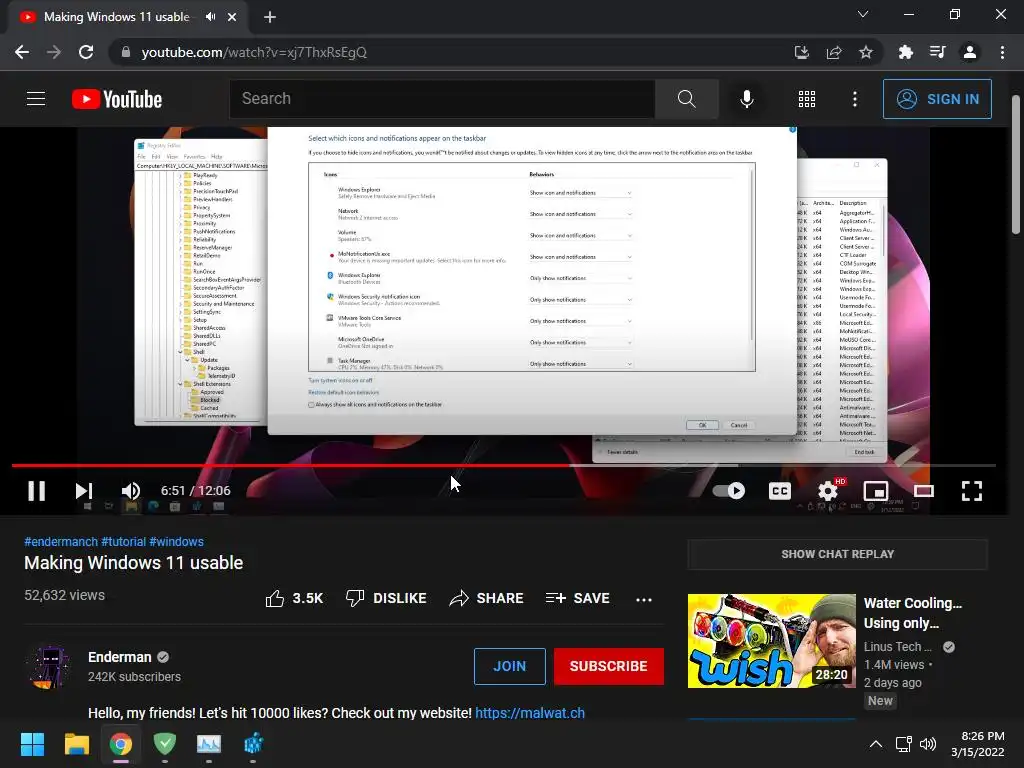Open the Water Cooling video title
This screenshot has width=1024, height=768.
[x=913, y=613]
